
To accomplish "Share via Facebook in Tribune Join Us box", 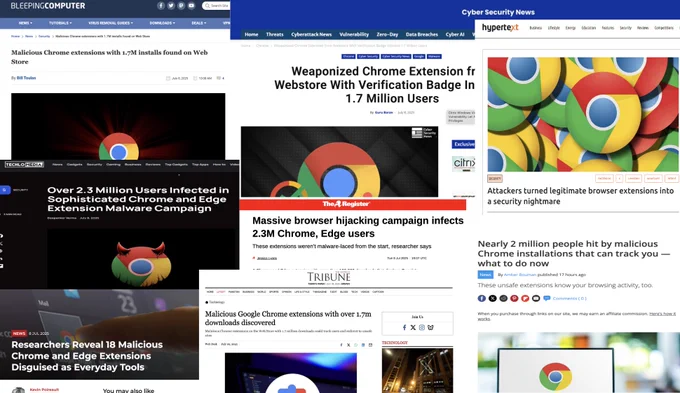I will coord(404,328).
